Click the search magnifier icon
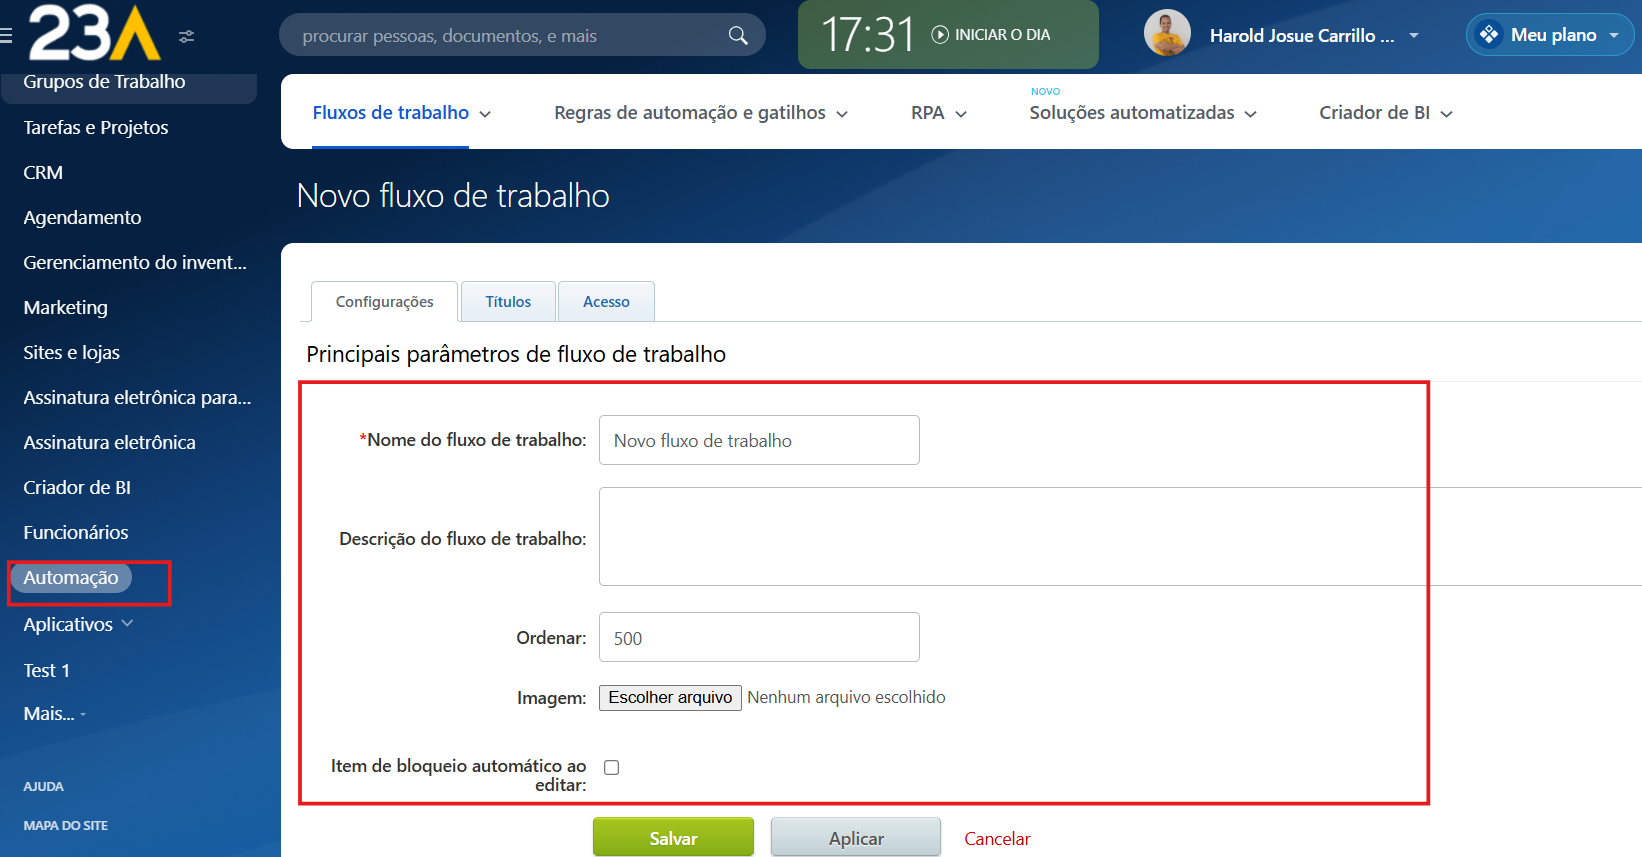1642x857 pixels. tap(738, 36)
